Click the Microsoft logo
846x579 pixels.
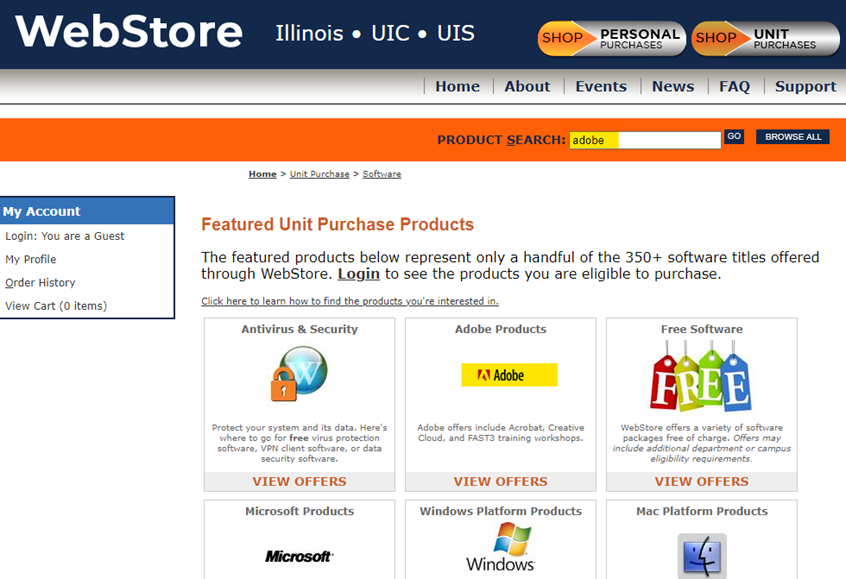pos(299,556)
